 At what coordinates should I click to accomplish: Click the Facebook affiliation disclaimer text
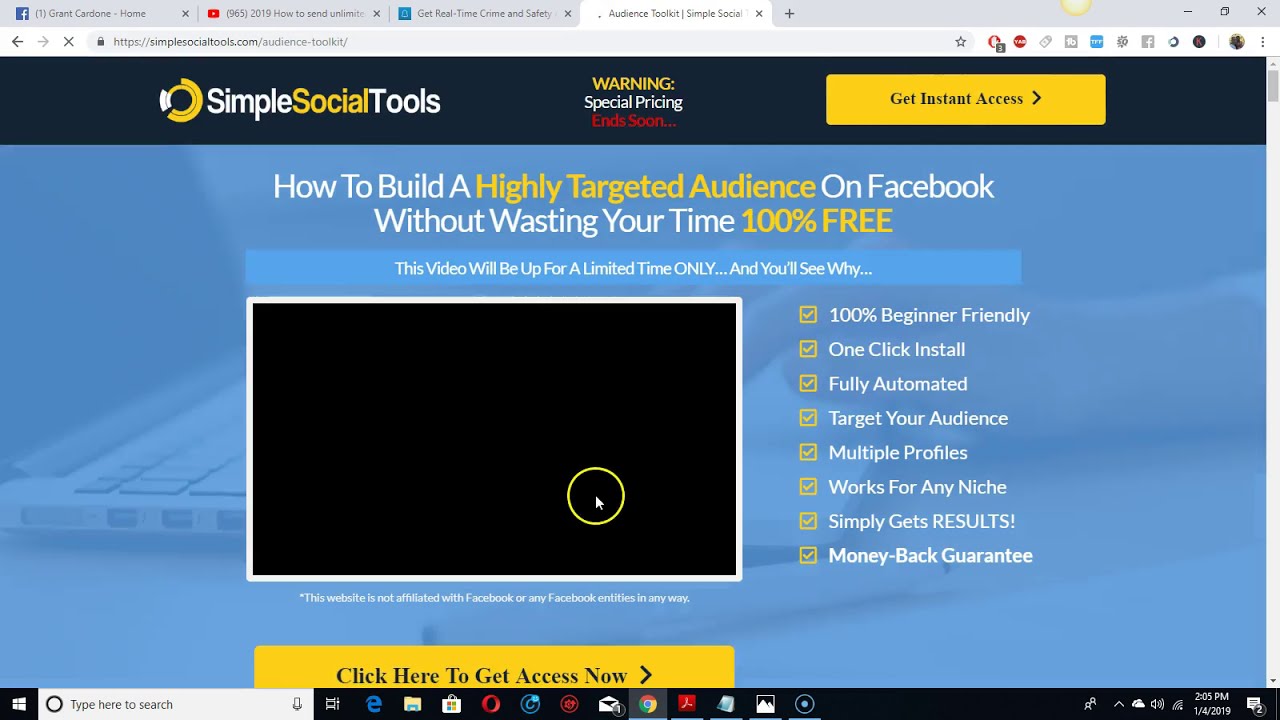tap(494, 598)
